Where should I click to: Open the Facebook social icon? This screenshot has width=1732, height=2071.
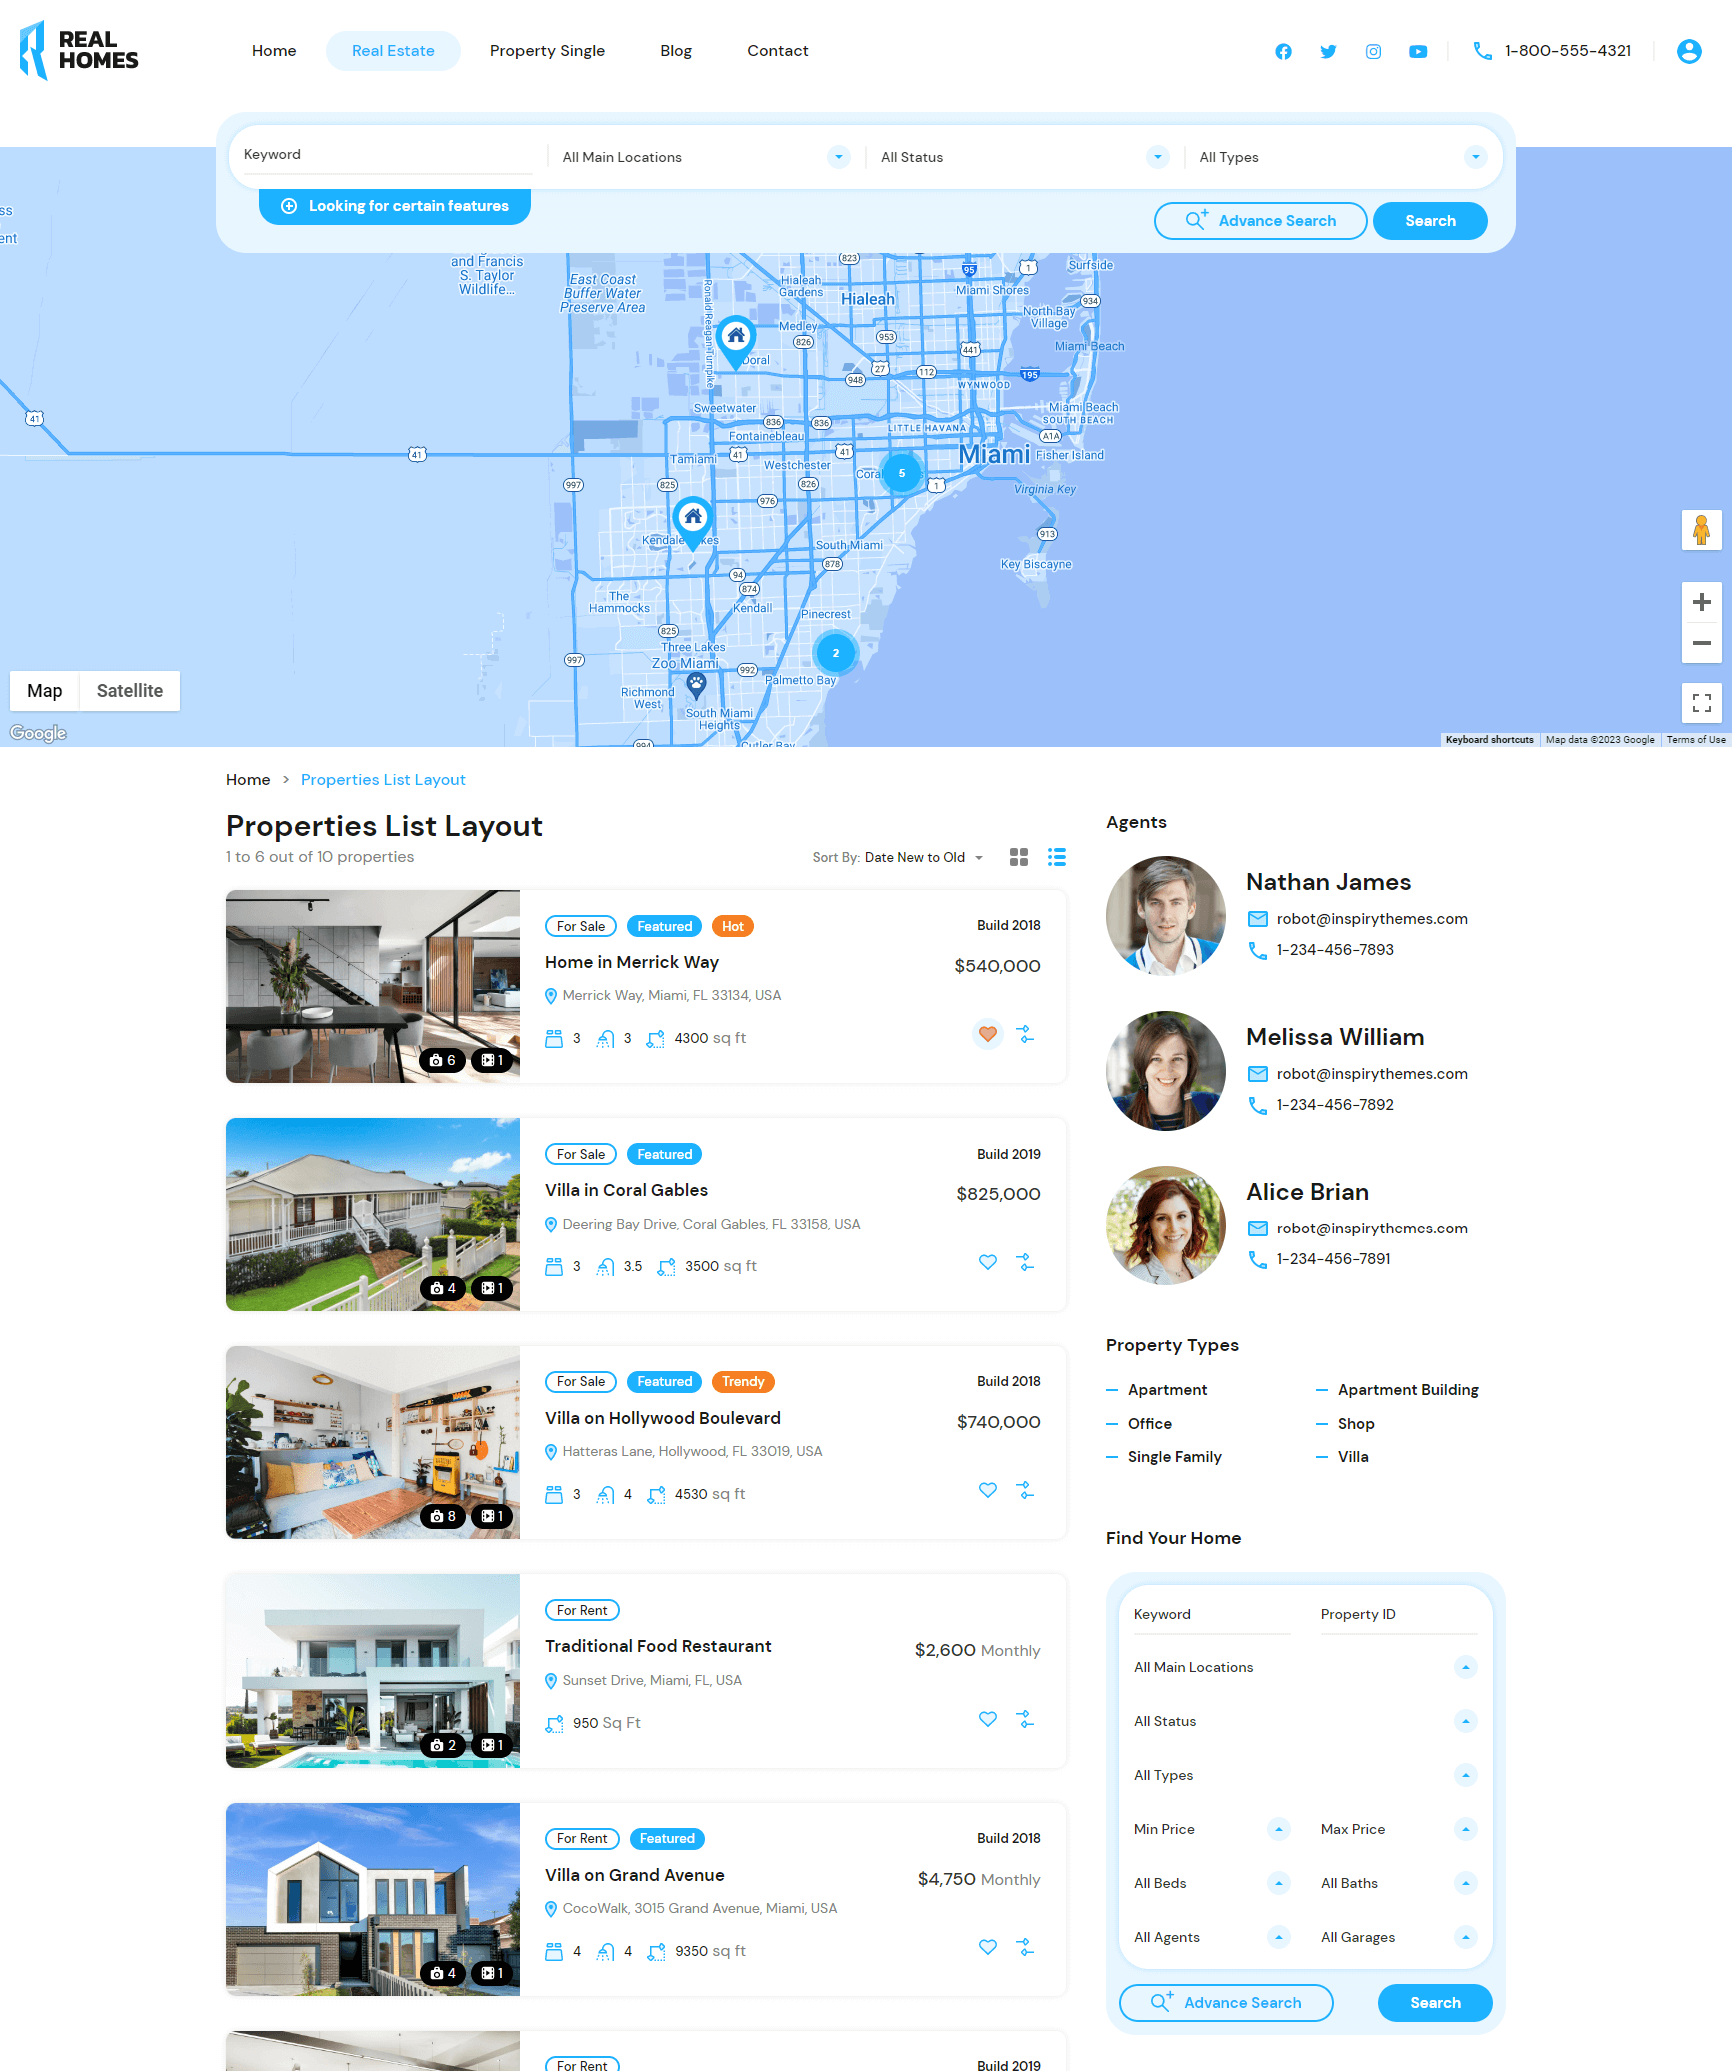click(1283, 51)
